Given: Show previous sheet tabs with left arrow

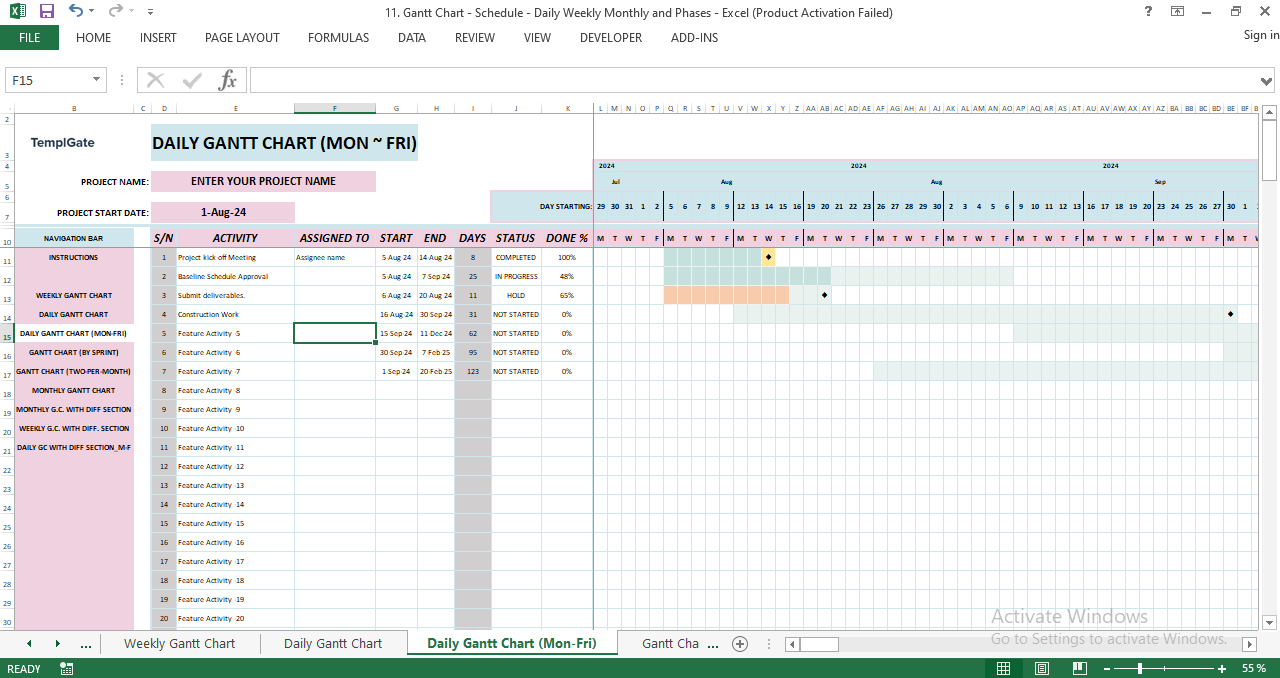Looking at the screenshot, I should [x=29, y=643].
